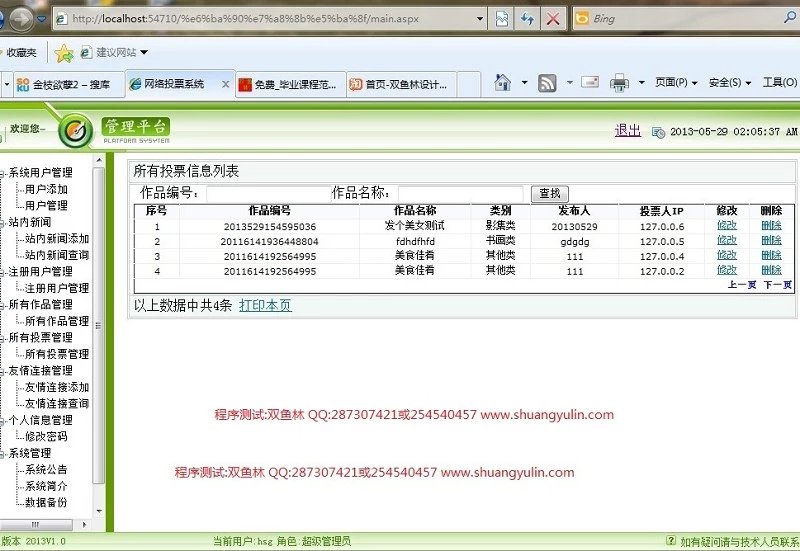
Task: Click the 退出 logout link
Action: click(628, 131)
